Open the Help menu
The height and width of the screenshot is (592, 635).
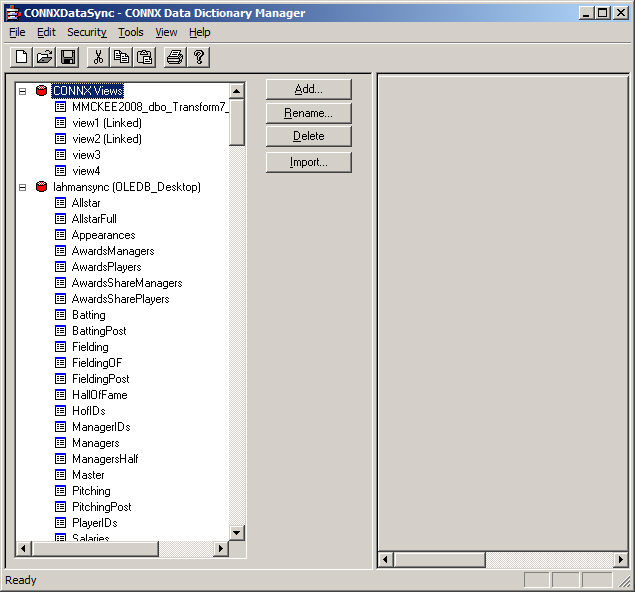click(200, 32)
